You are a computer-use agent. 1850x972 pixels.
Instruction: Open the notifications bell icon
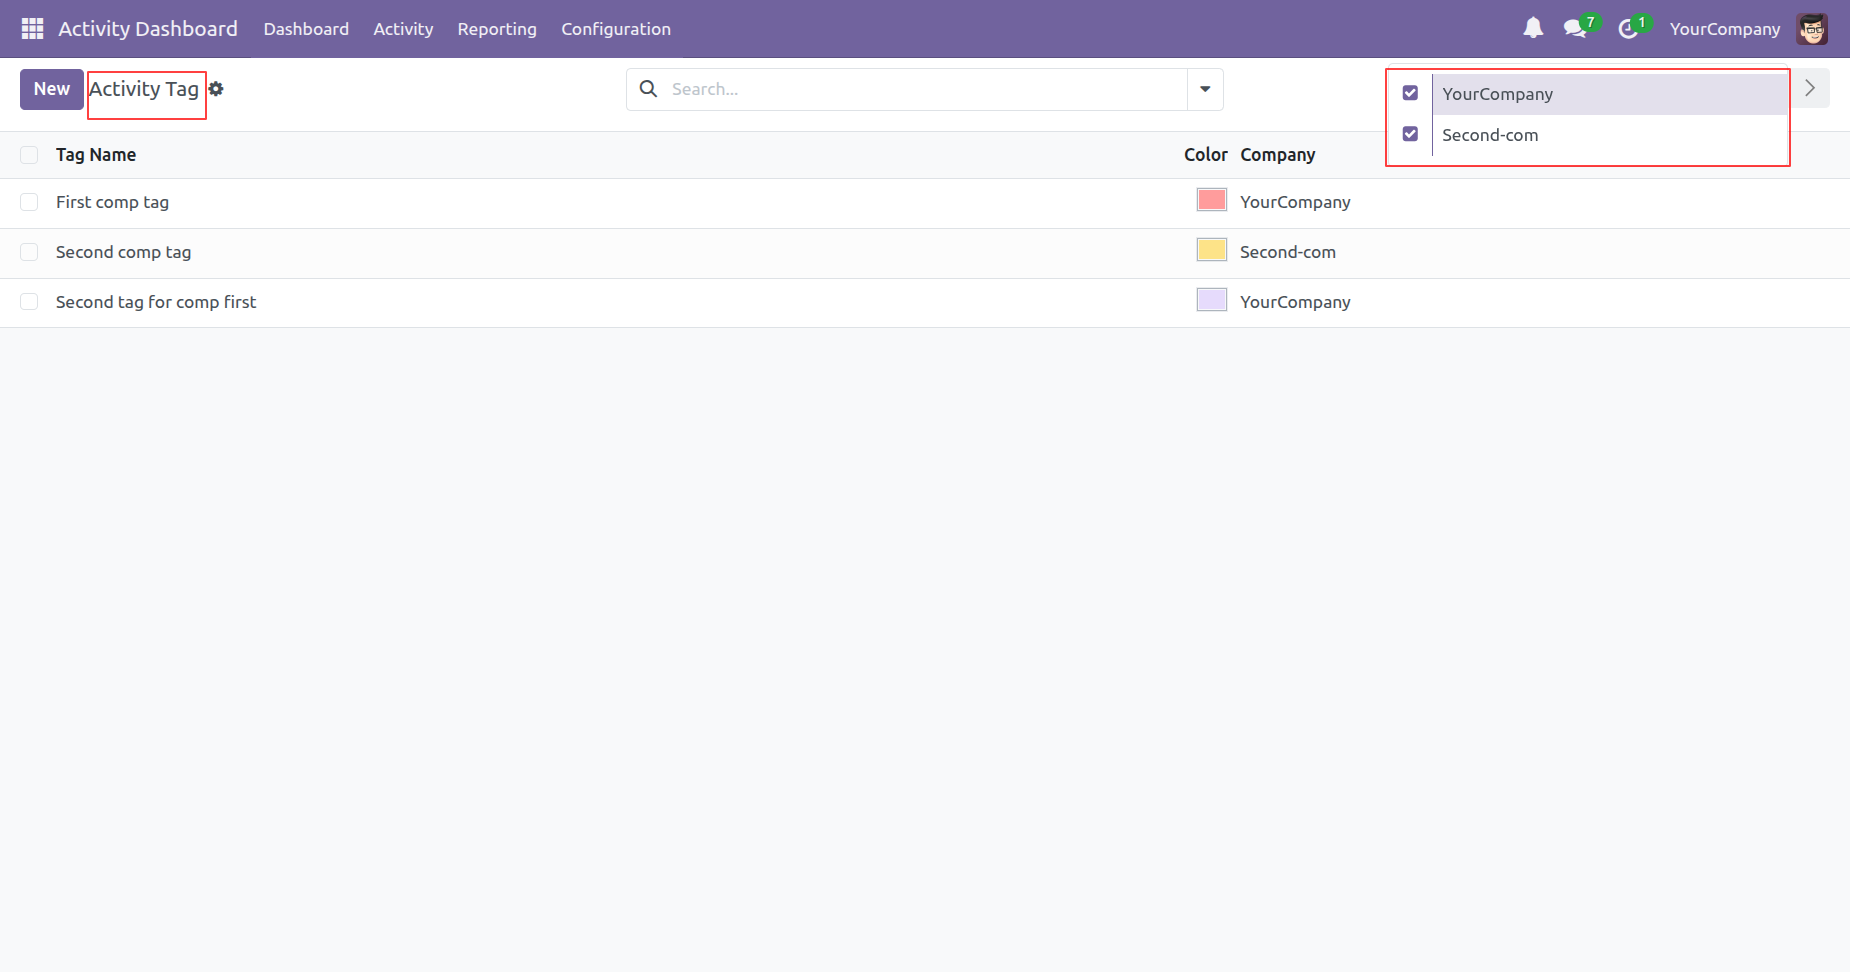[1533, 28]
